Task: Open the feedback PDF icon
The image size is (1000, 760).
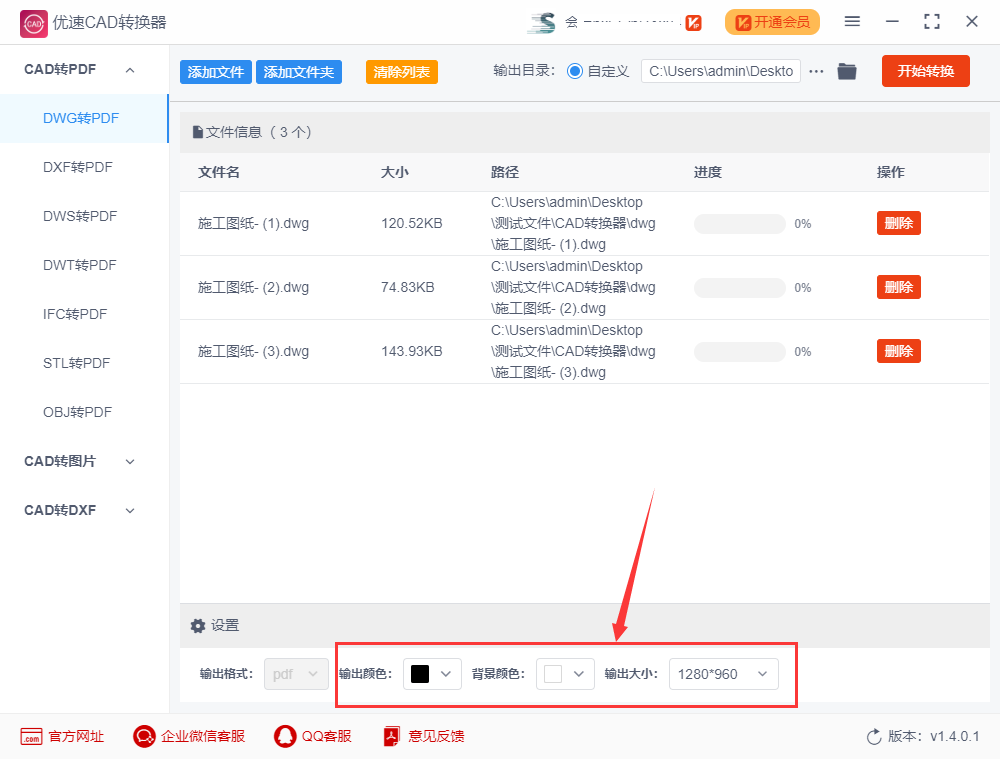Action: [392, 736]
